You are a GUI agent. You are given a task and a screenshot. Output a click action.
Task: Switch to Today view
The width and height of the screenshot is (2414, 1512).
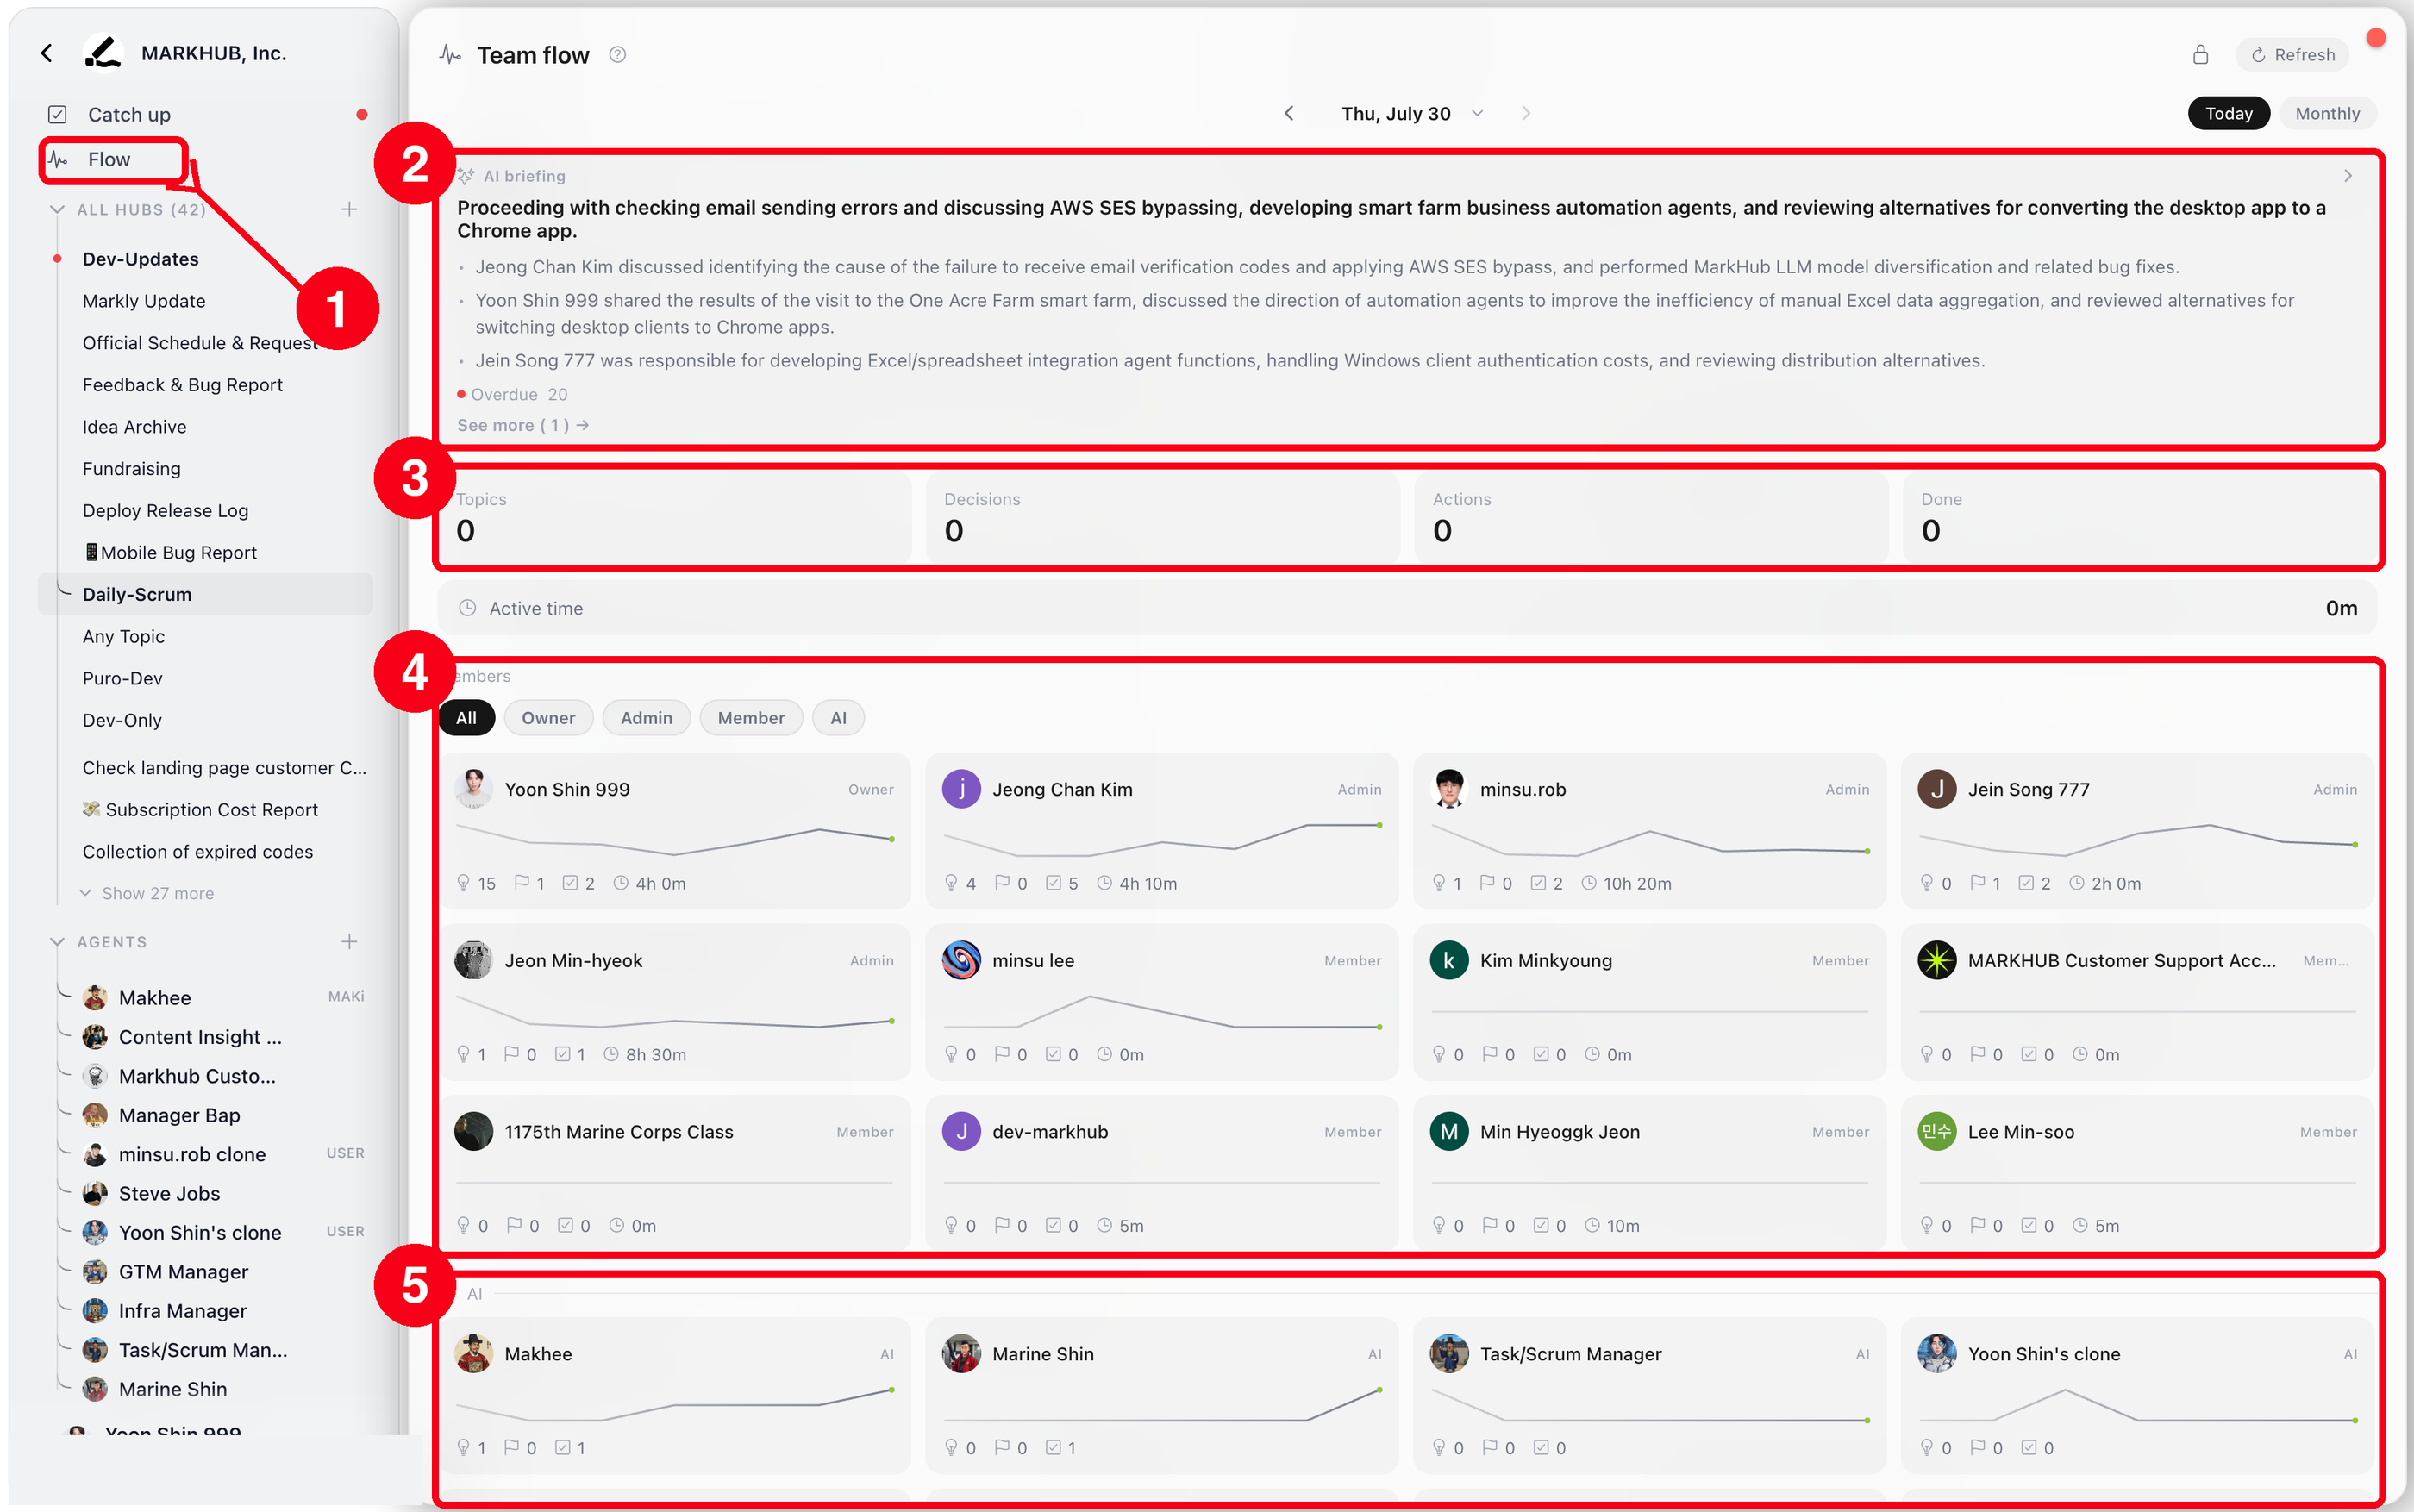(x=2228, y=113)
